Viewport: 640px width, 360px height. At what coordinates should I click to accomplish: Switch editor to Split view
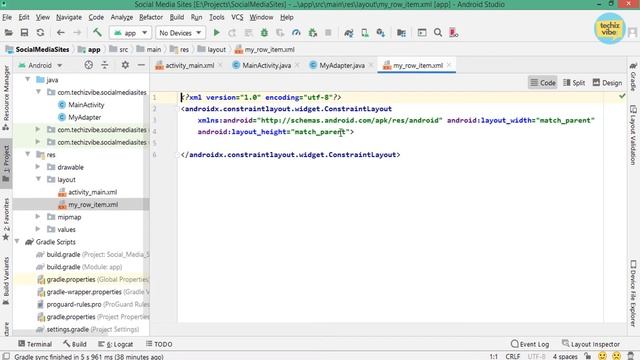(x=574, y=83)
